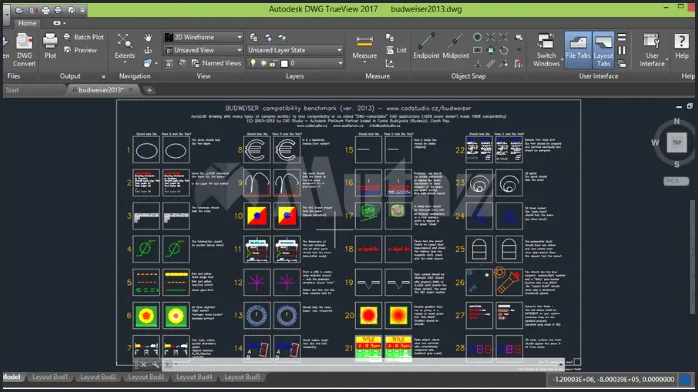
Task: Select the Orbit navigation tool
Action: click(148, 50)
